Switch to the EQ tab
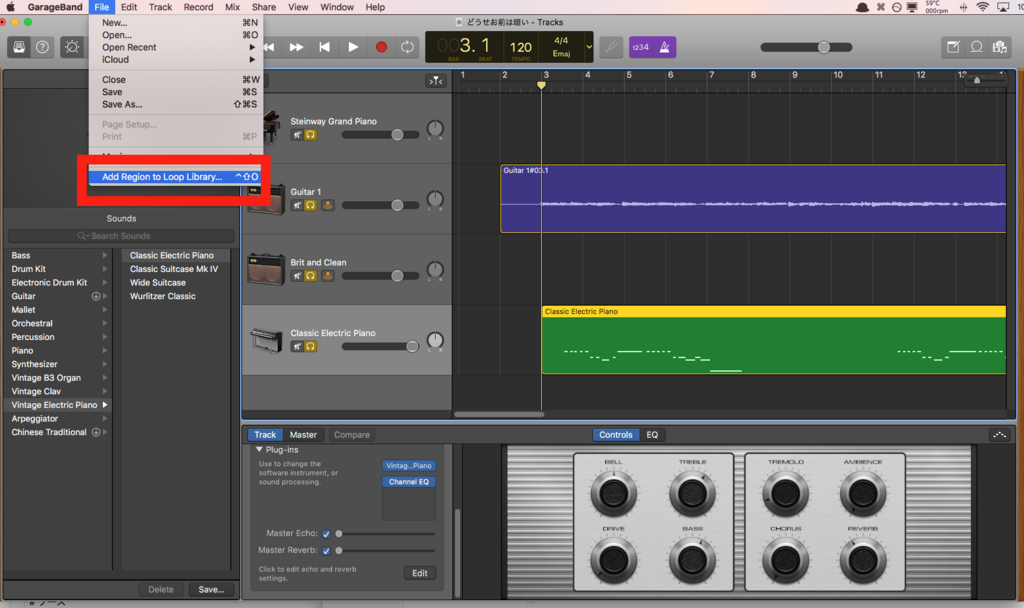The image size is (1024, 608). (652, 435)
